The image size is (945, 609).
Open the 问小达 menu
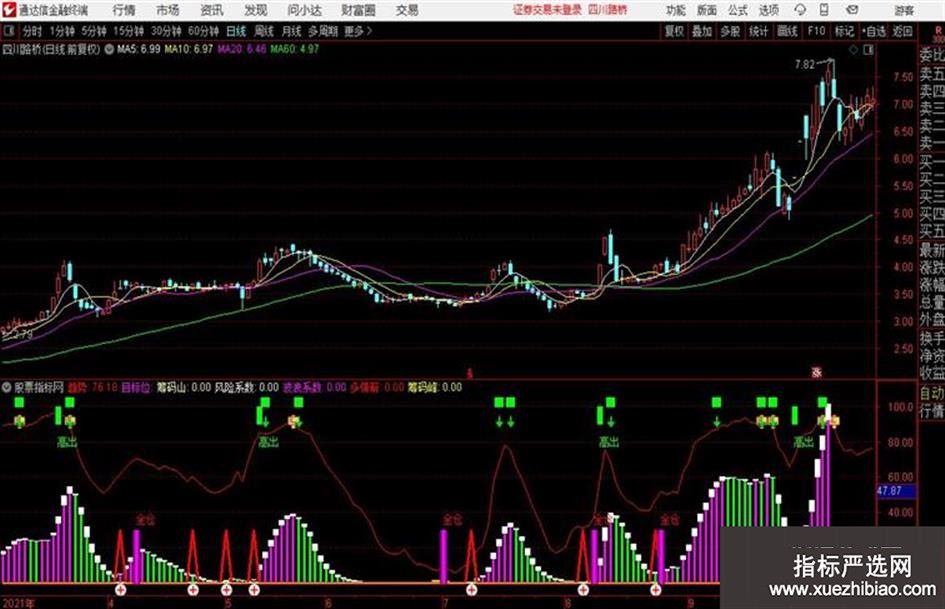tap(304, 10)
